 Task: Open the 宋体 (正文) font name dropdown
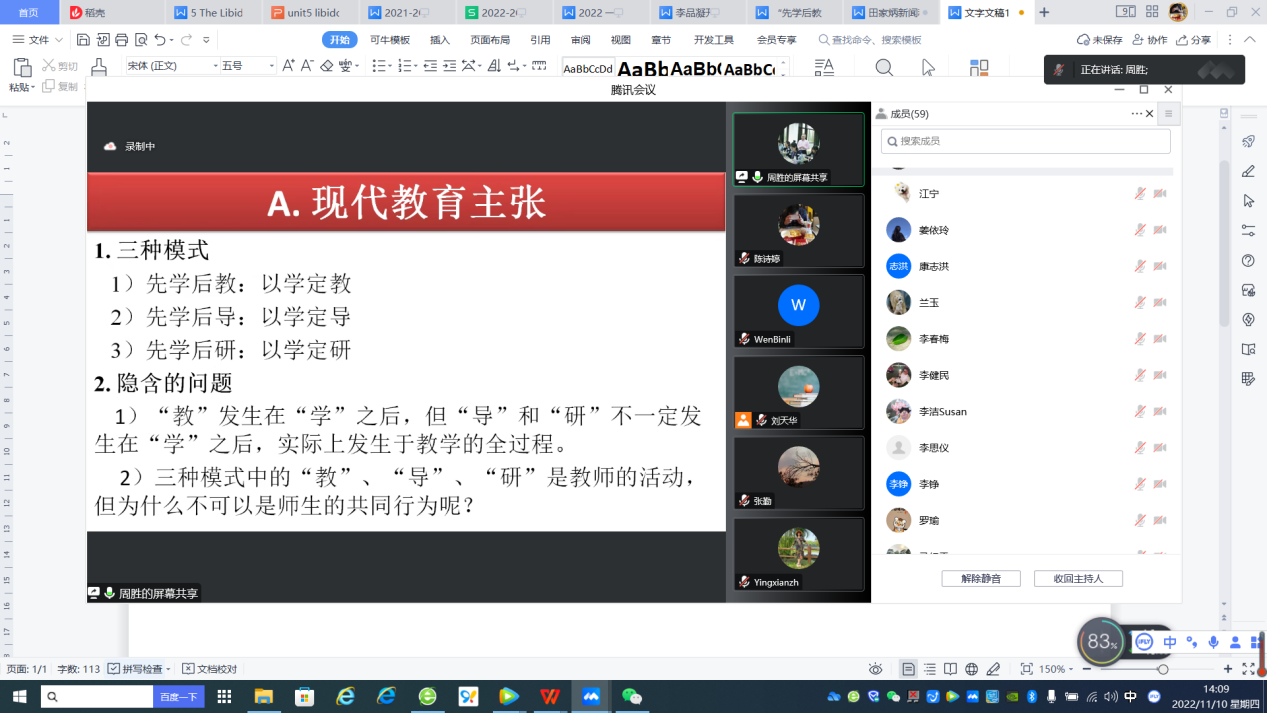pos(172,66)
